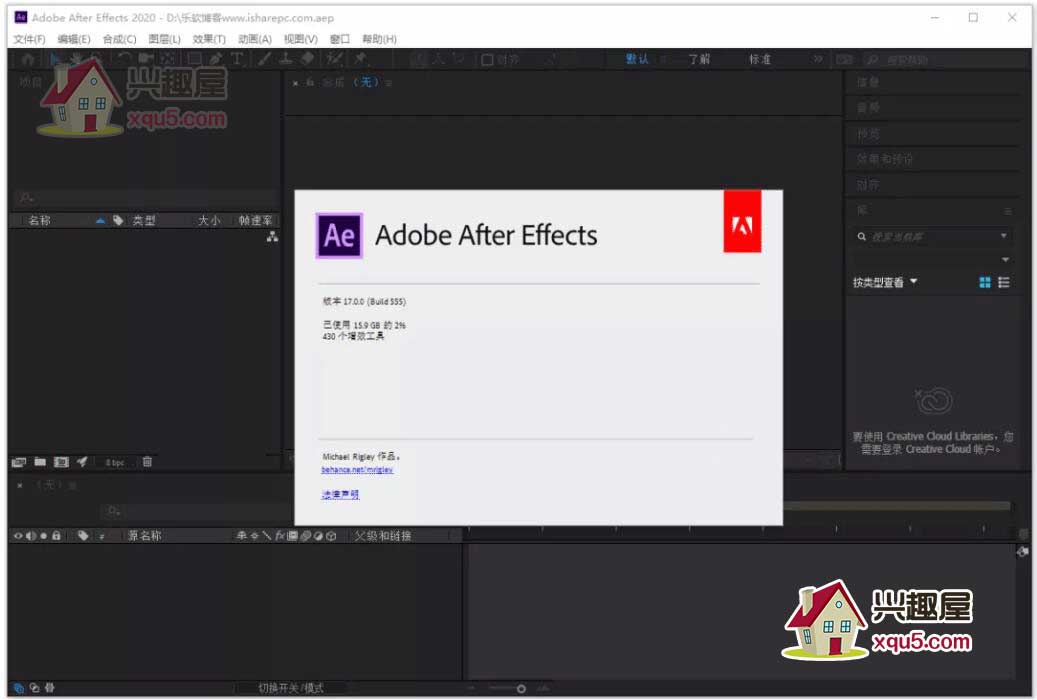Click the Project panel search field
The image size is (1037, 700).
(x=144, y=197)
